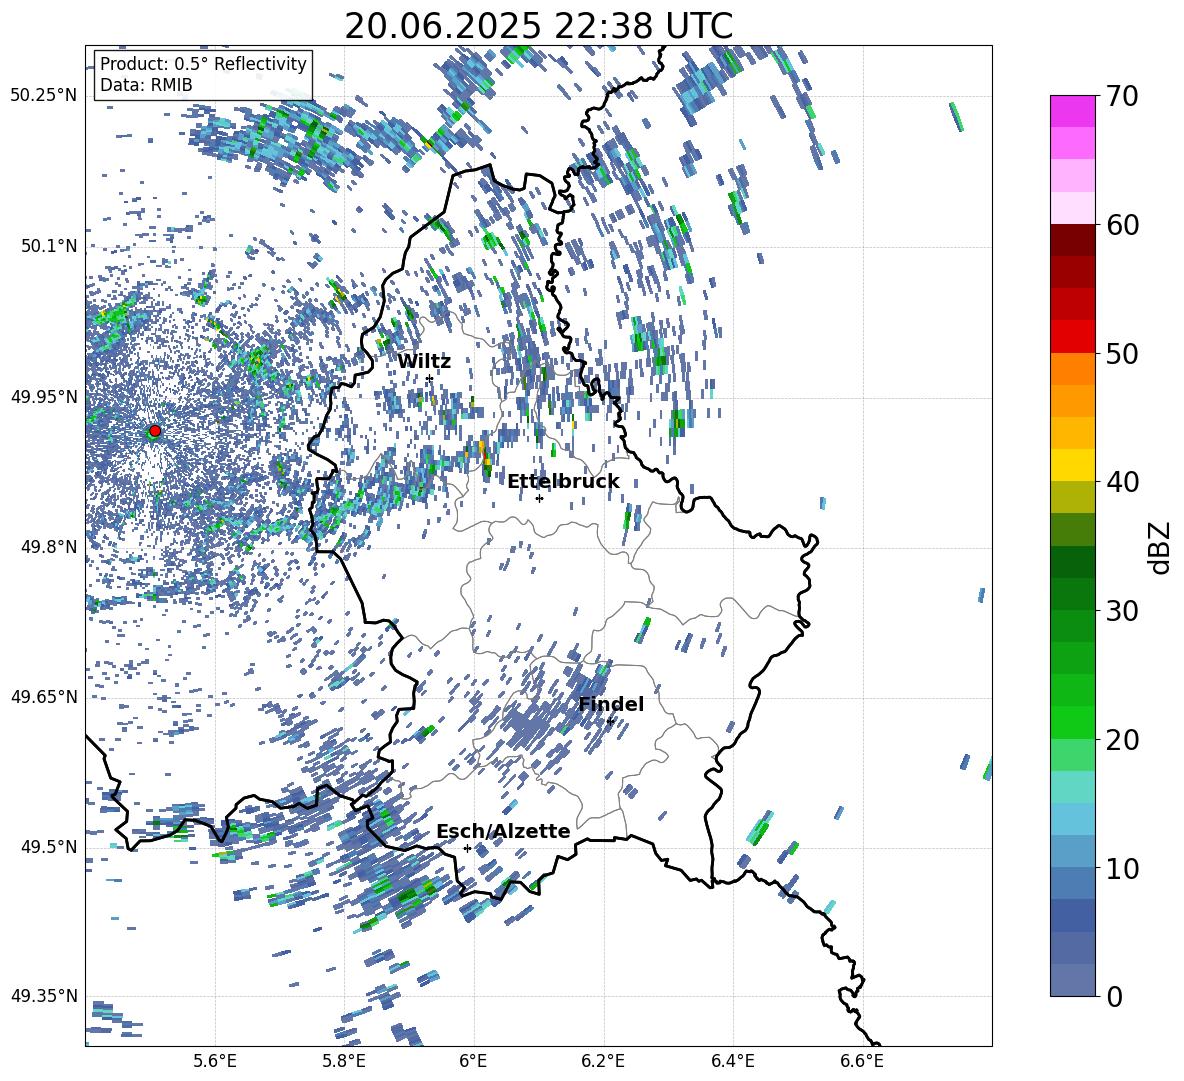Viewport: 1184px width, 1081px height.
Task: Click the Product: 0.5° Reflectivity text
Action: pyautogui.click(x=203, y=64)
